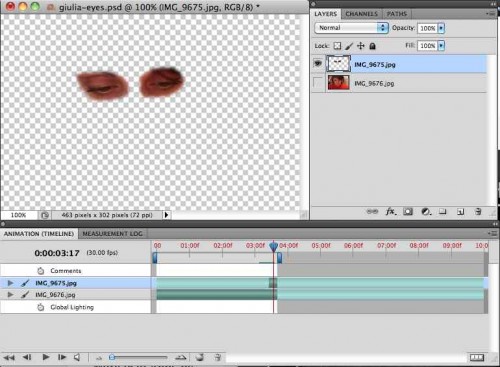This screenshot has height=367, width=500.
Task: Click the 100% zoom level field
Action: 18,215
